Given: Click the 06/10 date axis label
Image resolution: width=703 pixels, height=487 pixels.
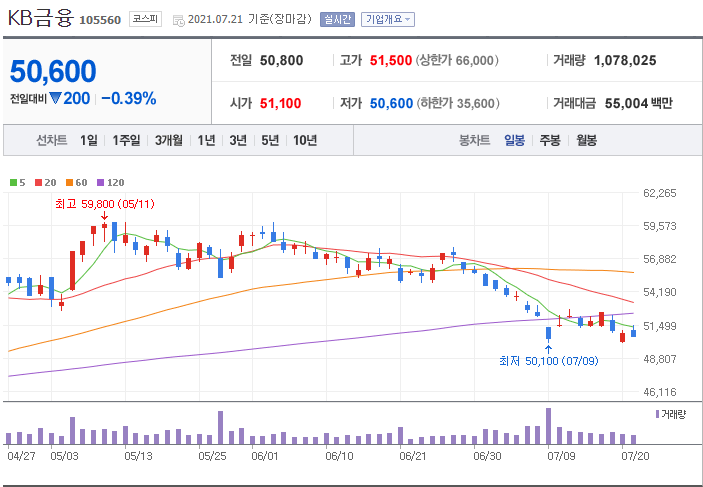Looking at the screenshot, I should click(x=339, y=456).
